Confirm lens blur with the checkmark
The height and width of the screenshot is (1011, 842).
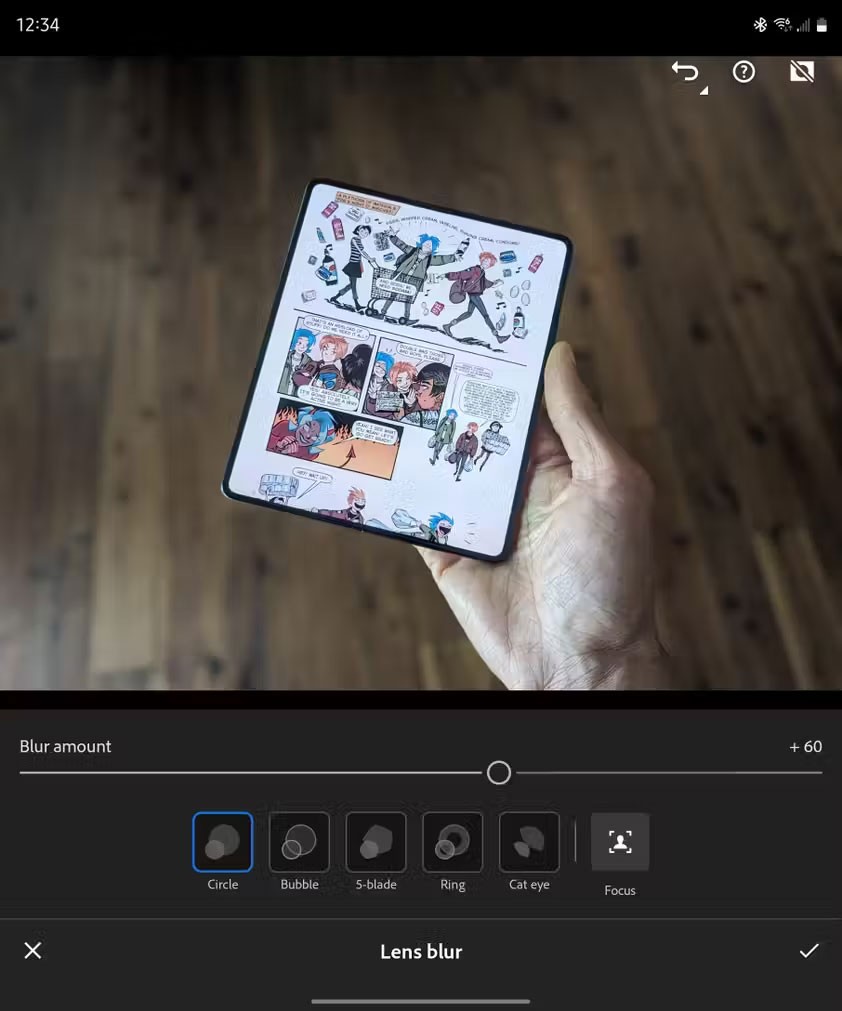tap(809, 951)
